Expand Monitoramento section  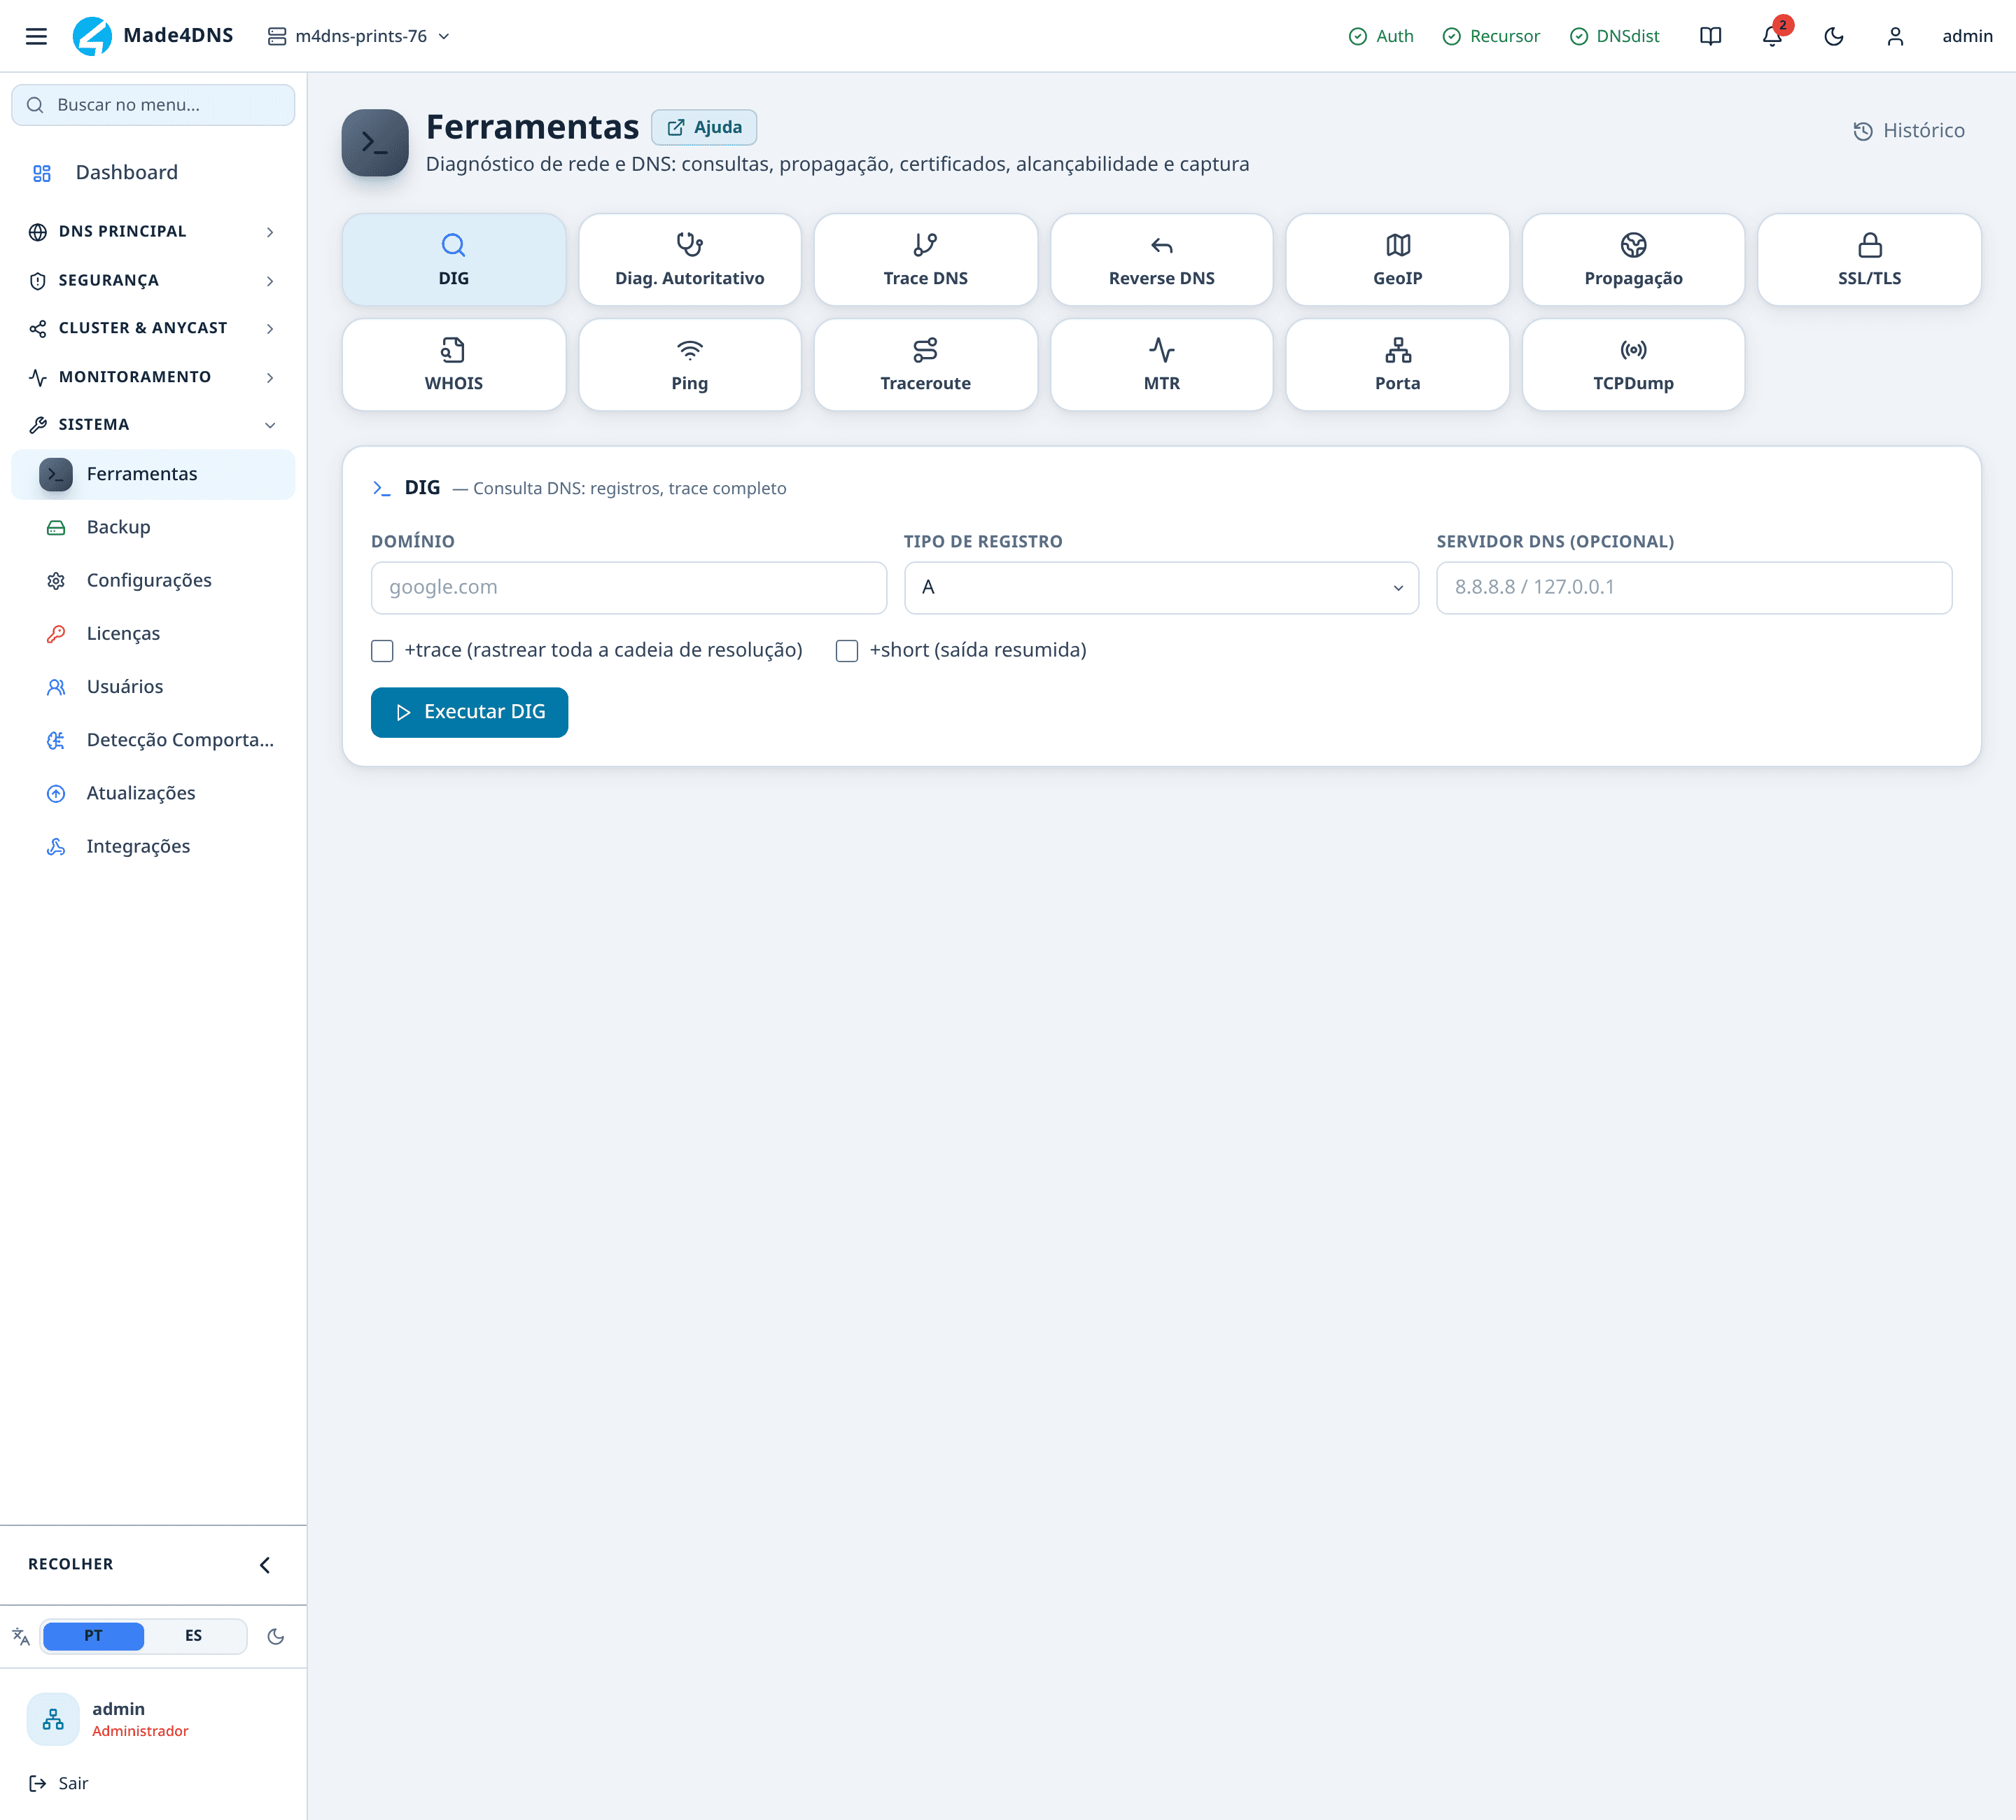[153, 377]
